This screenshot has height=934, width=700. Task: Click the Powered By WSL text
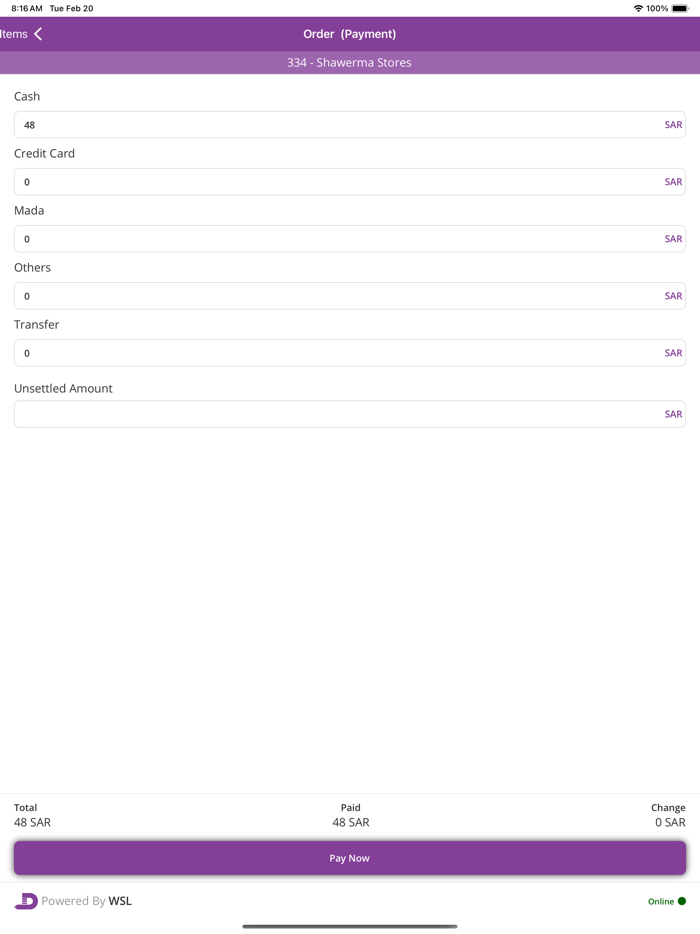pos(87,901)
